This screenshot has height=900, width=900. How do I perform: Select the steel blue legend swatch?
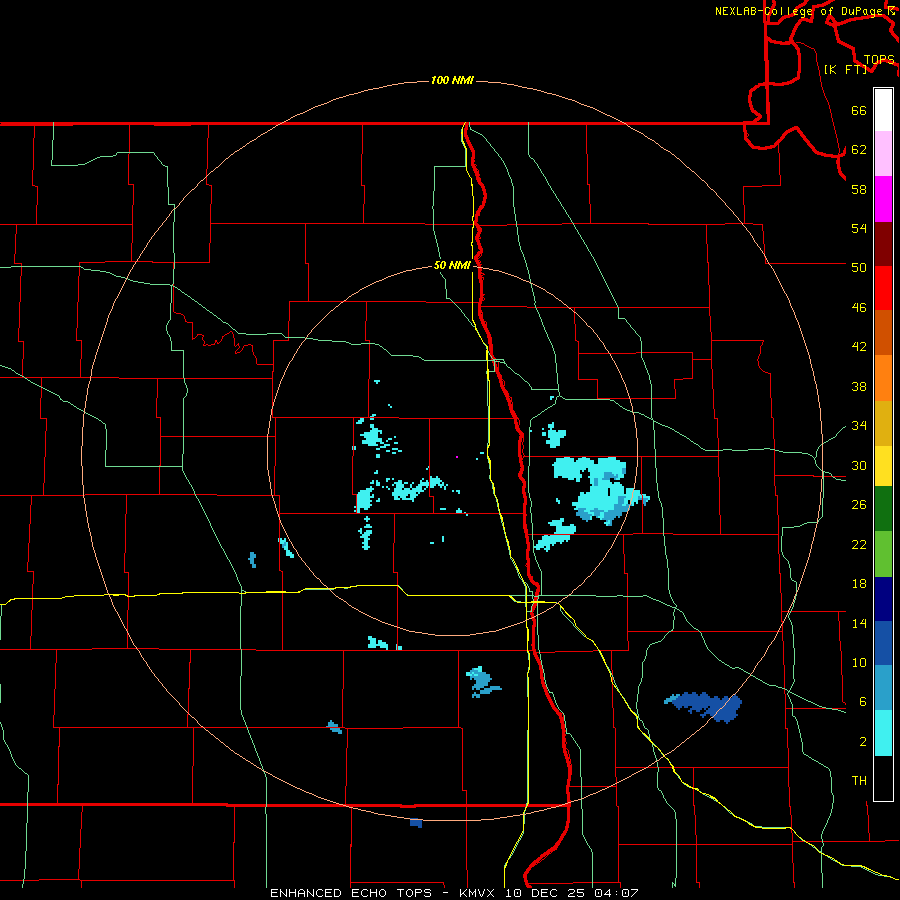883,688
